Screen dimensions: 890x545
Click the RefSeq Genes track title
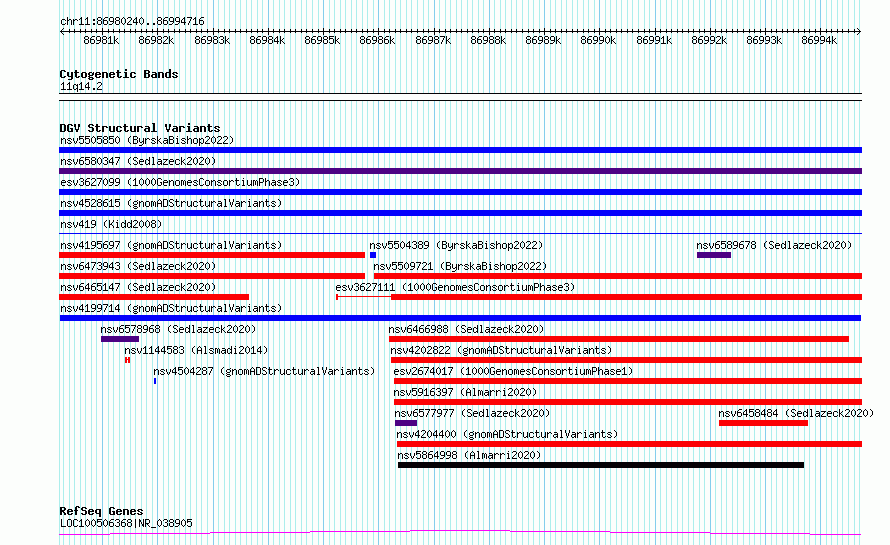pyautogui.click(x=101, y=511)
